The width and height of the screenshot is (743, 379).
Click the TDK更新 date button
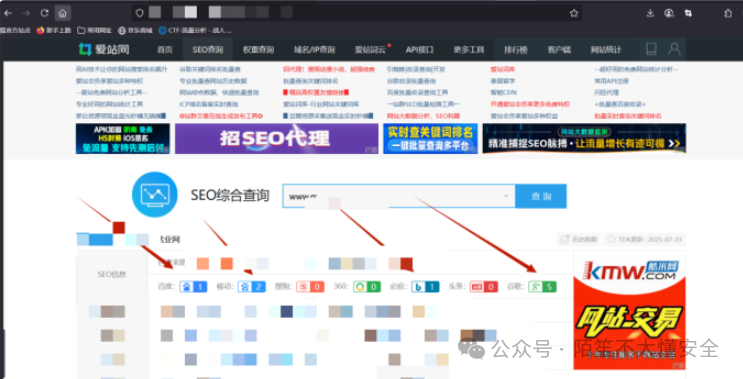645,239
